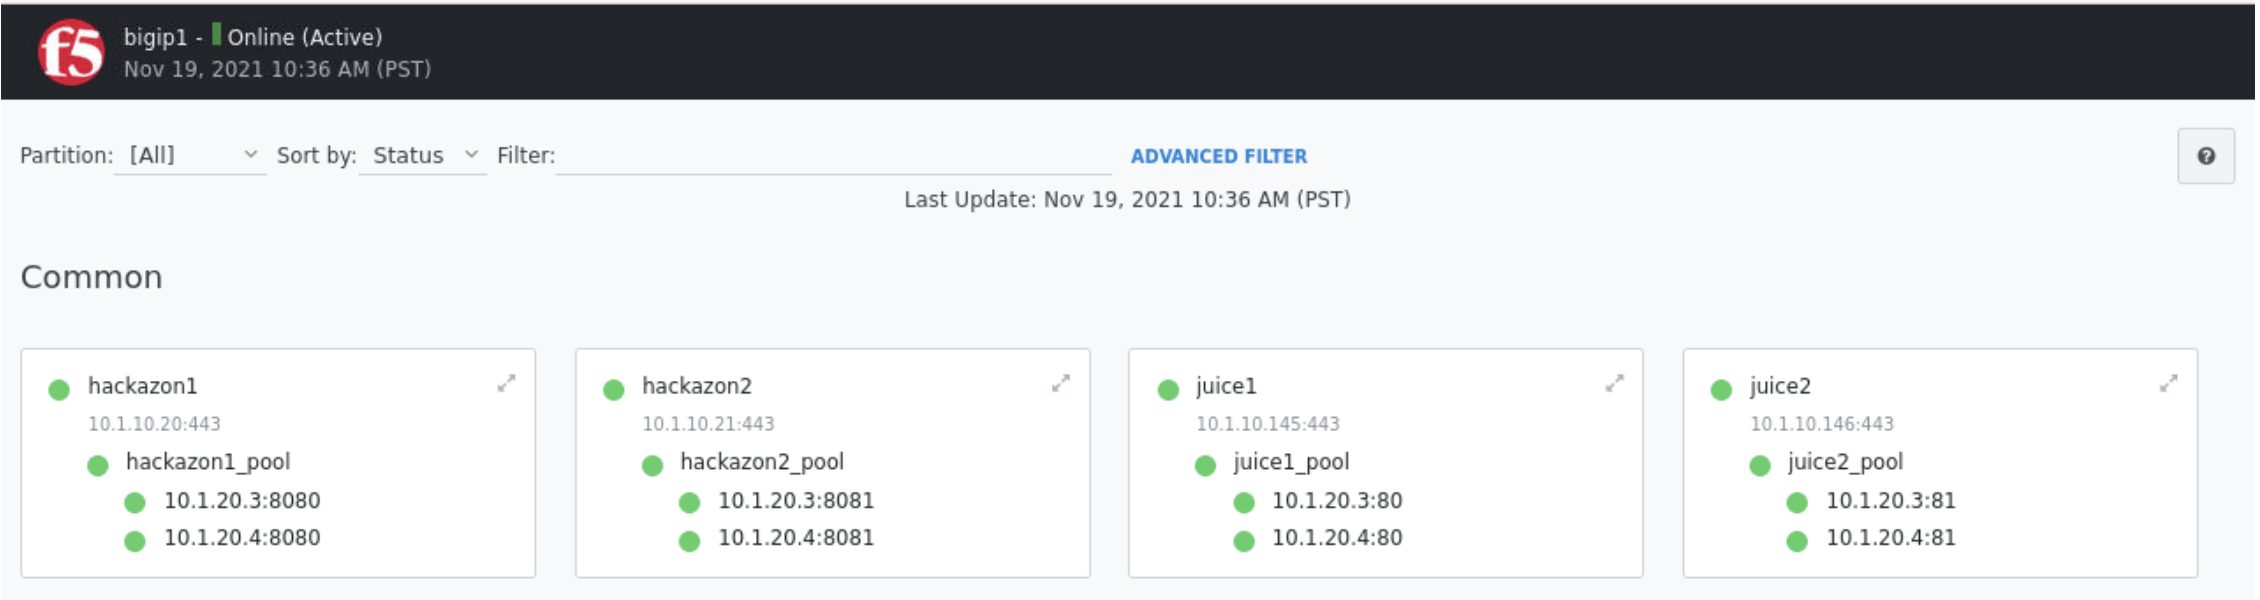The width and height of the screenshot is (2260, 600).
Task: Expand the juice1 card with arrow icon
Action: [x=1615, y=383]
